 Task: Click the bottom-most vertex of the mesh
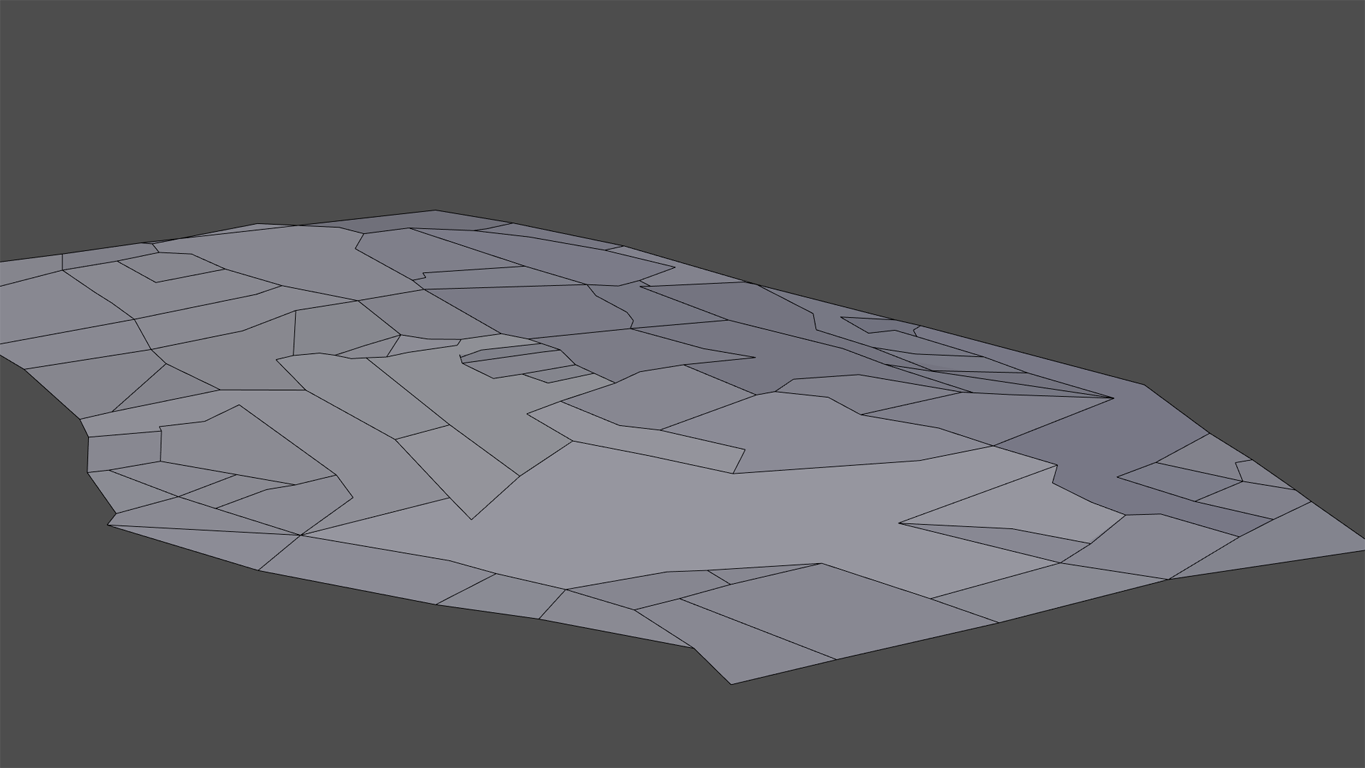click(731, 684)
